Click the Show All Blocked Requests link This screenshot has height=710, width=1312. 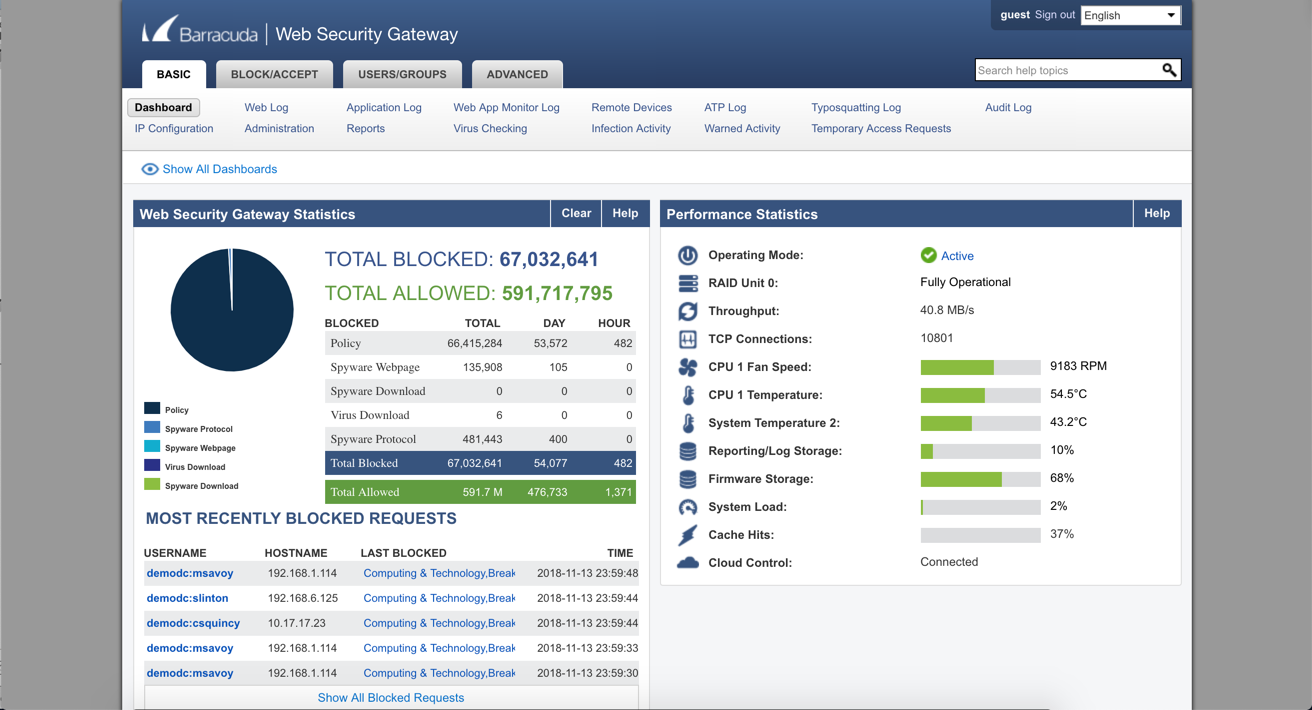click(391, 697)
